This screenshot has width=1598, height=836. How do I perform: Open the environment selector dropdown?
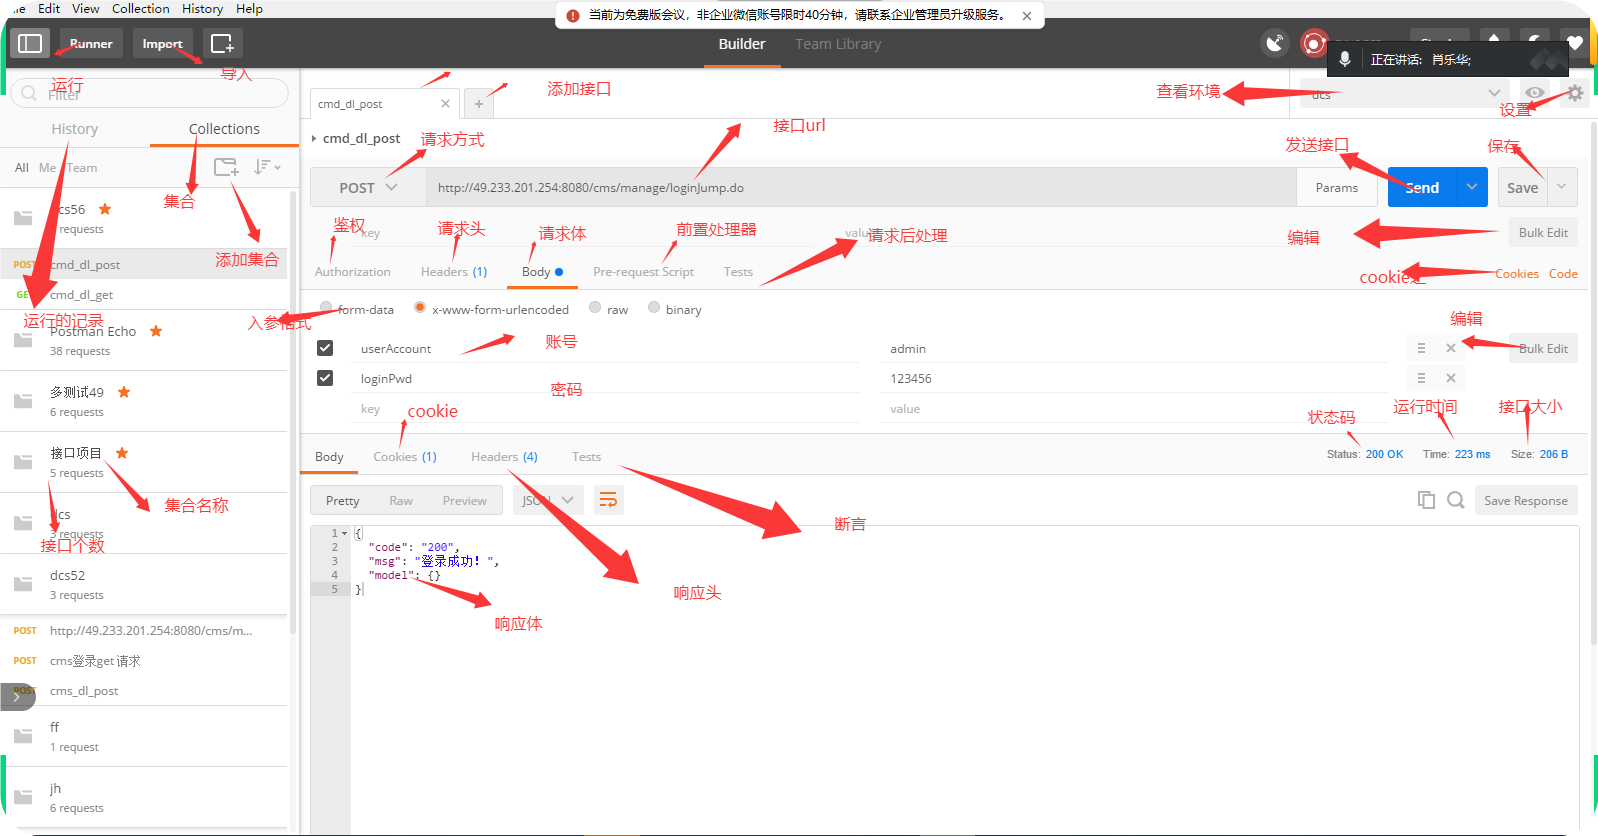pos(1406,93)
